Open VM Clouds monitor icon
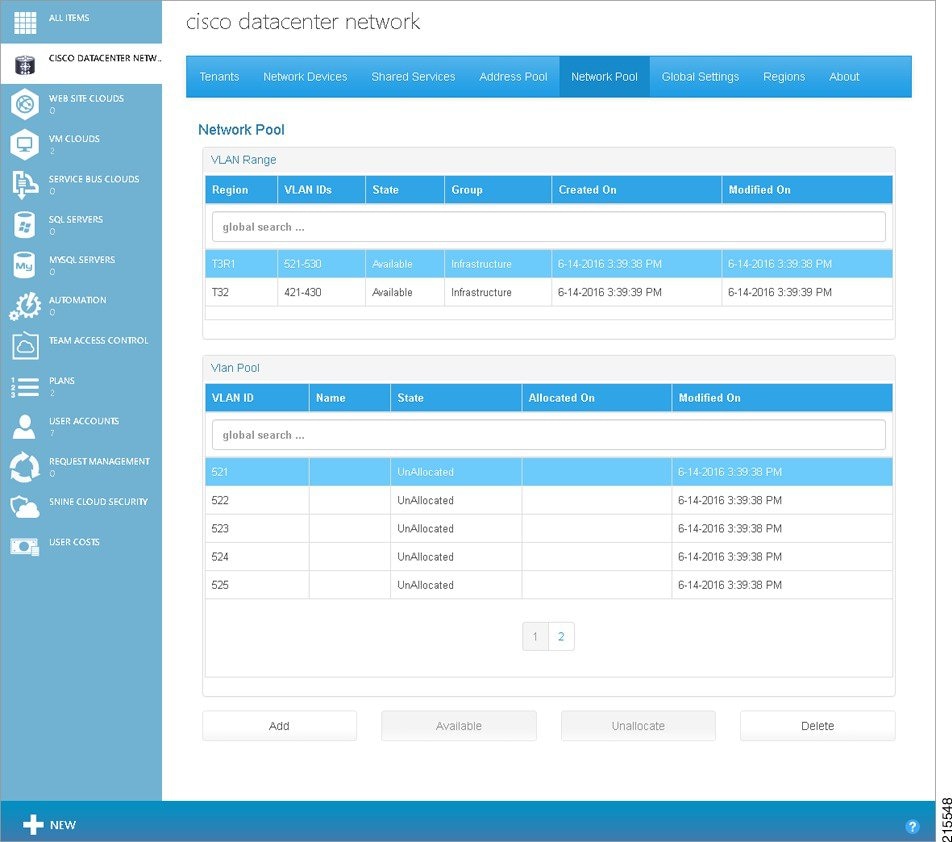This screenshot has height=842, width=952. pos(25,144)
